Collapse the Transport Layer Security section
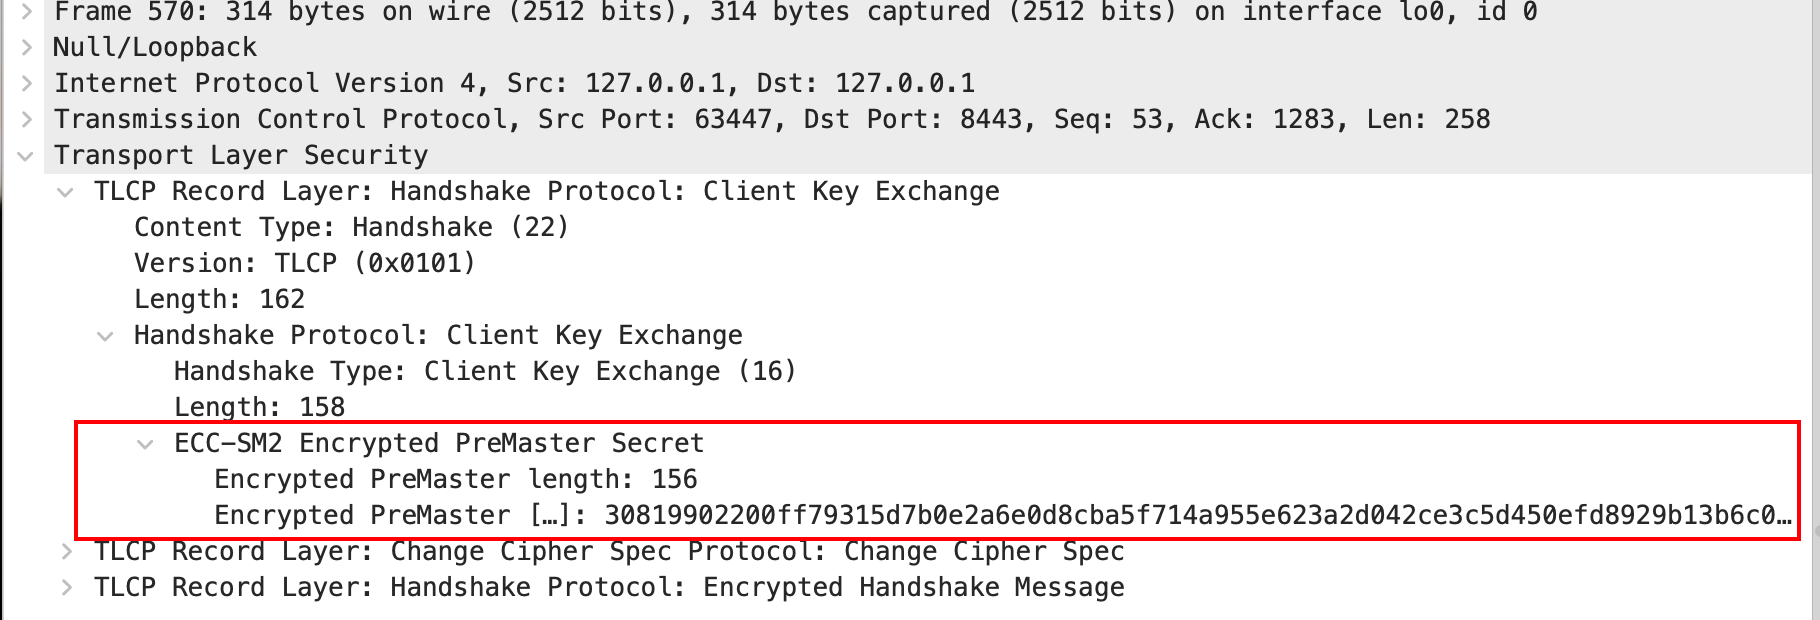Image resolution: width=1820 pixels, height=620 pixels. [27, 156]
